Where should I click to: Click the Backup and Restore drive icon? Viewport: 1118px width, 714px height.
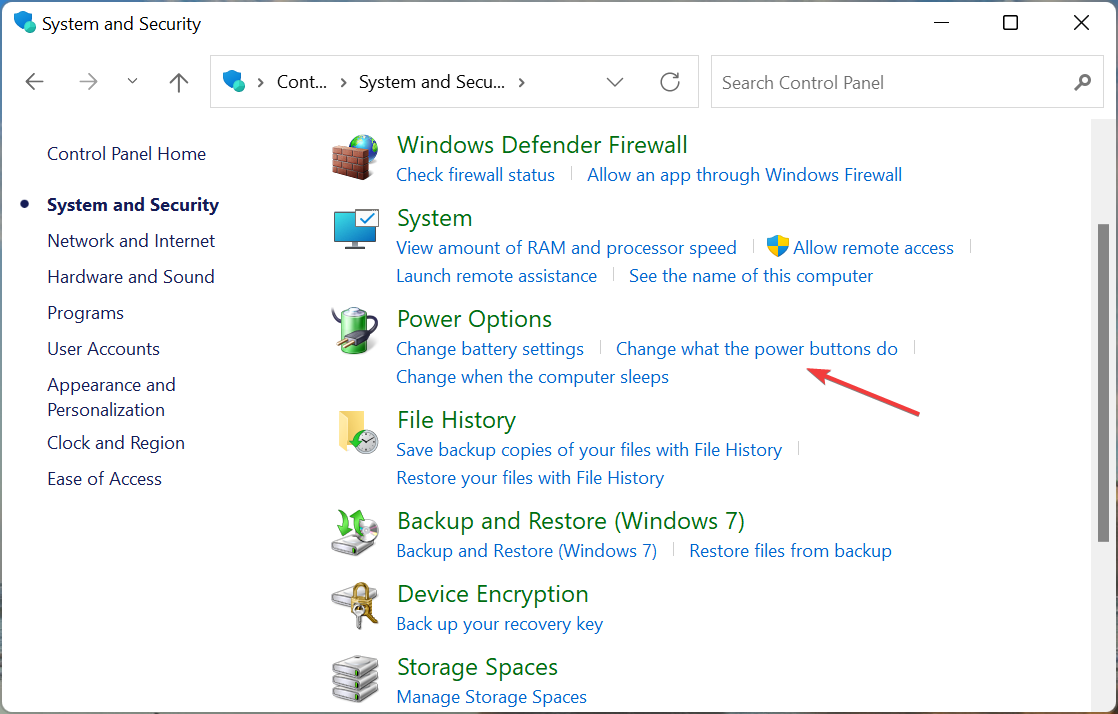click(355, 532)
